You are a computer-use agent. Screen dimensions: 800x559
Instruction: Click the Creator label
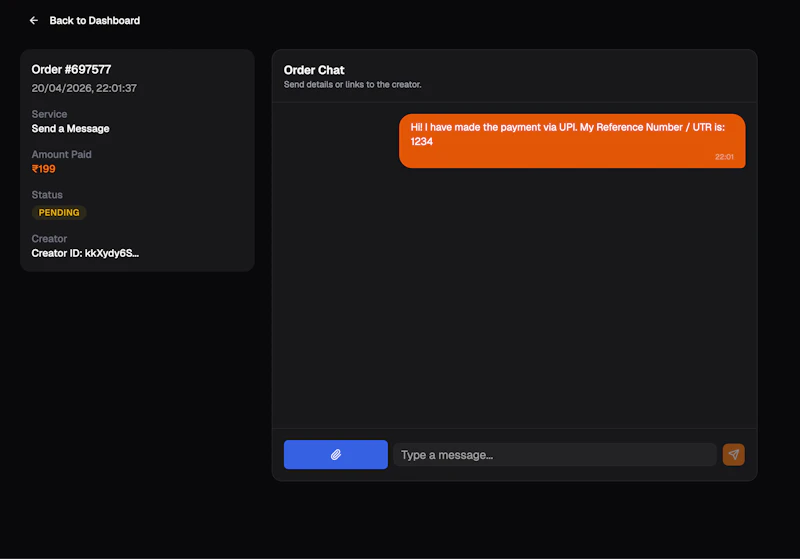click(49, 239)
